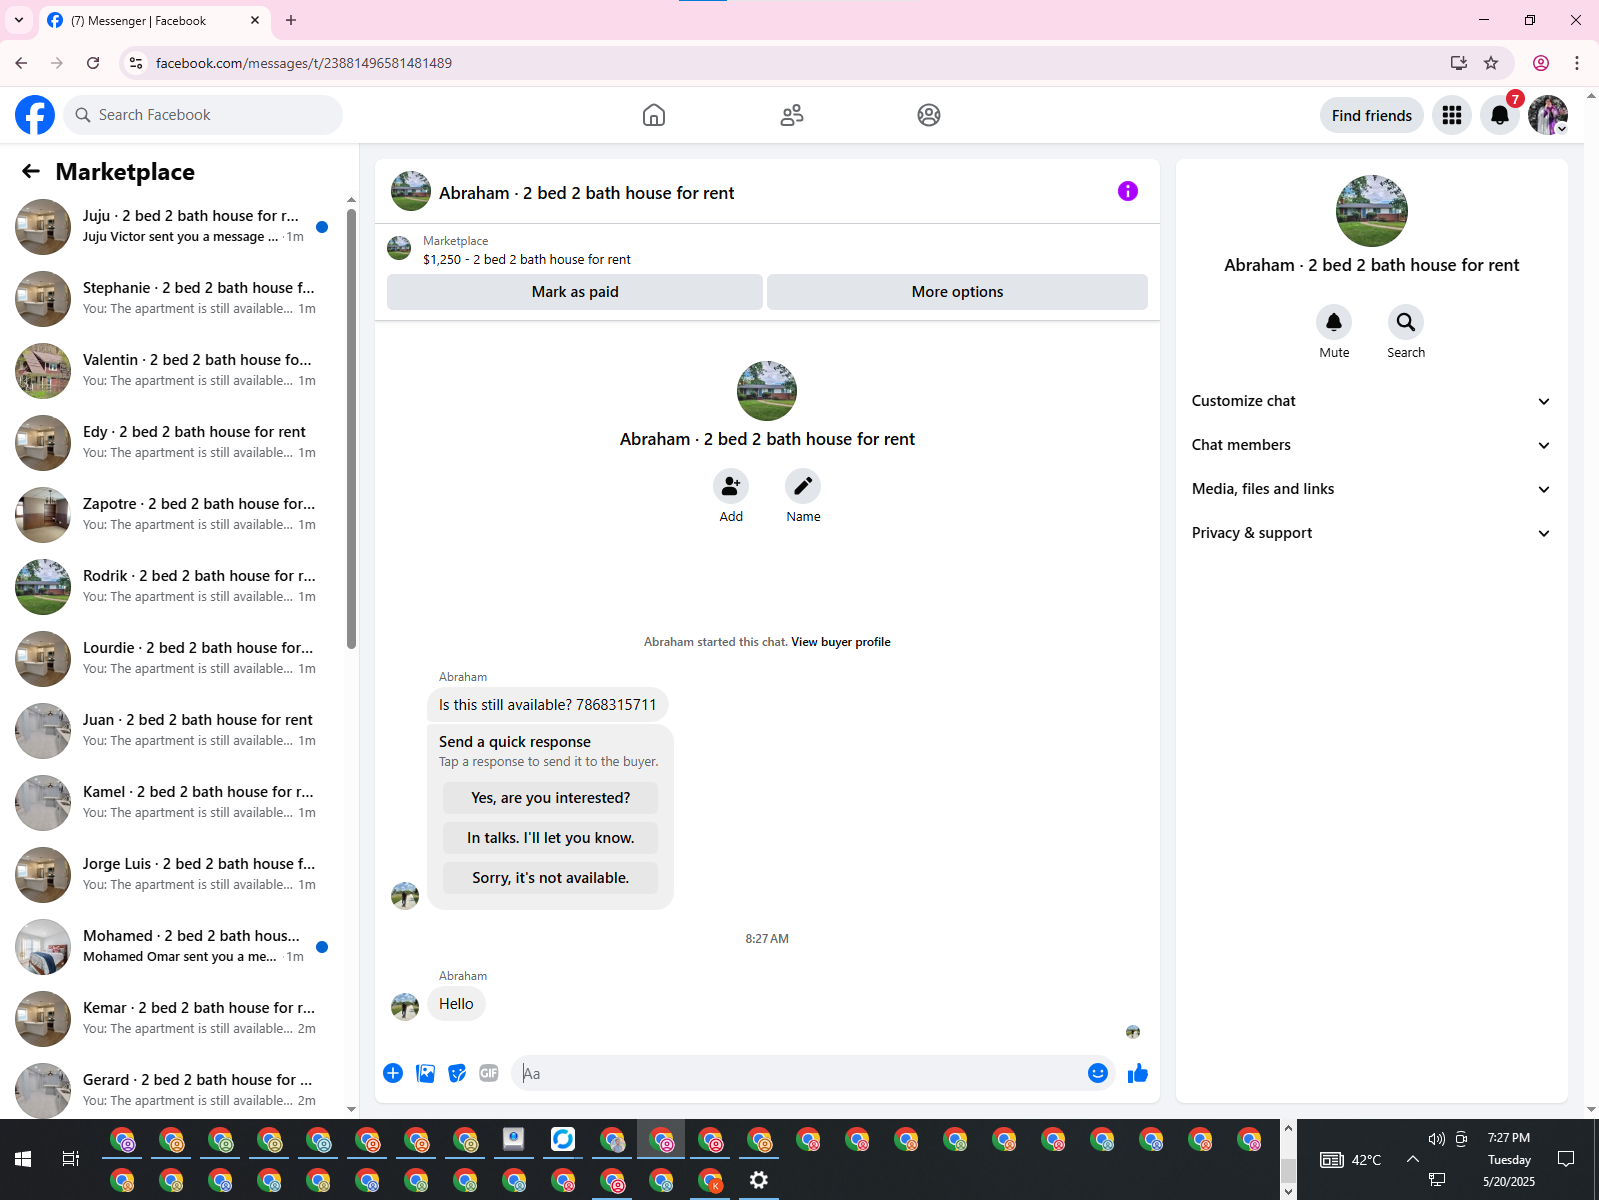Viewport: 1599px width, 1200px height.
Task: Choose a sticker icon in composer
Action: [457, 1073]
